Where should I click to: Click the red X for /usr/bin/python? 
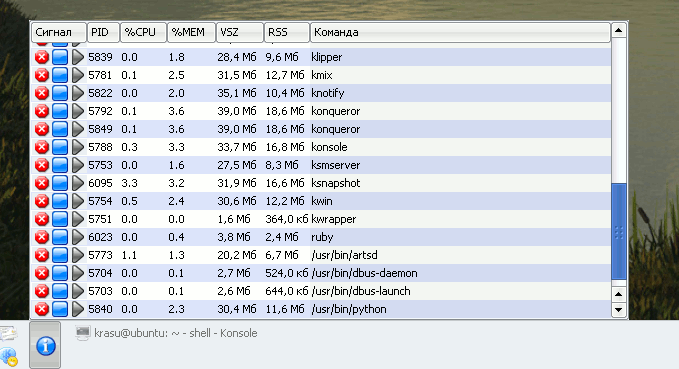(42, 309)
